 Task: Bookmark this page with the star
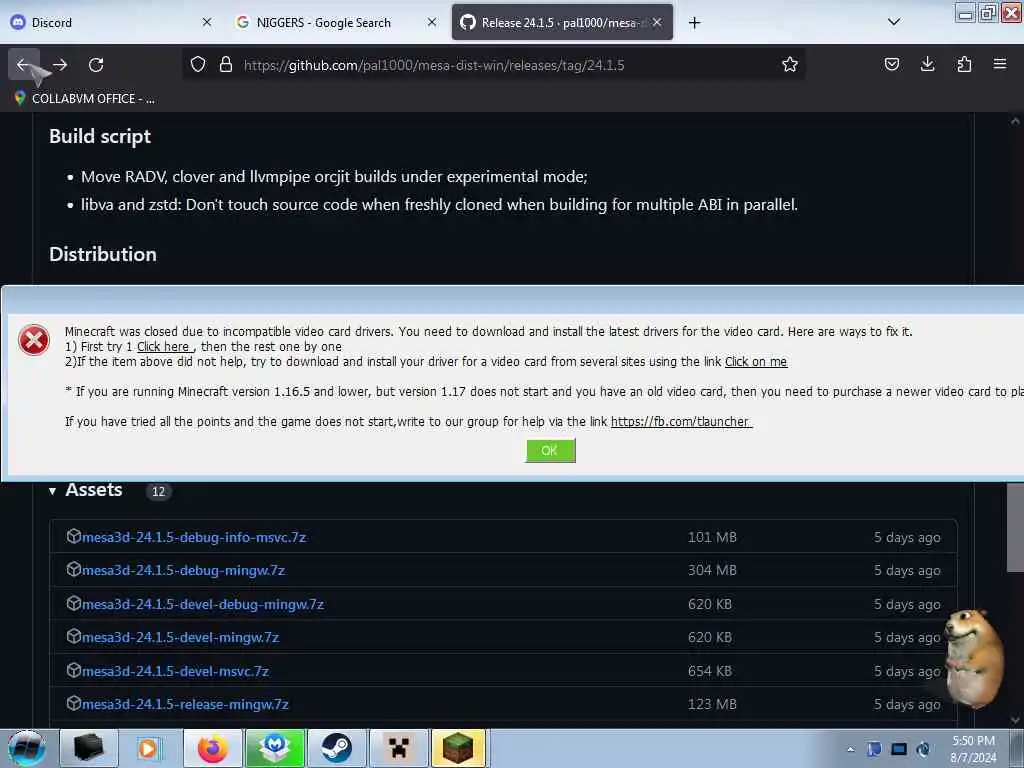[x=790, y=65]
